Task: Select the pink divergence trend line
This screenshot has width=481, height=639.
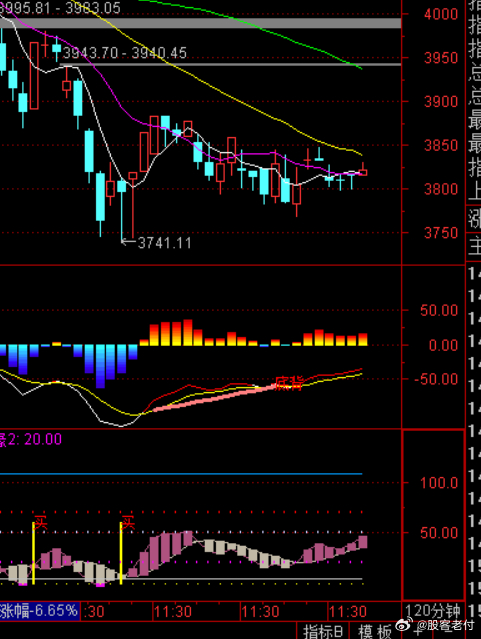Action: point(214,398)
